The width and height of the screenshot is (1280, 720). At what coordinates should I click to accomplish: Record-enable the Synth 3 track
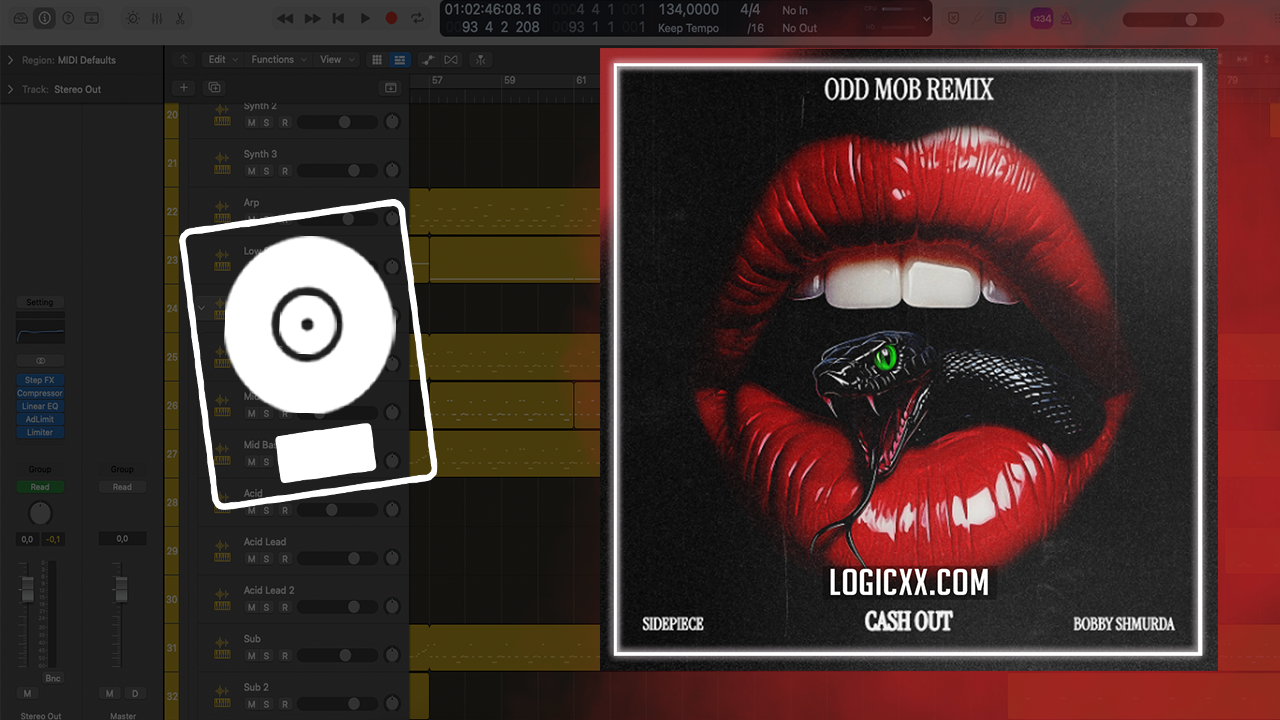[x=285, y=171]
